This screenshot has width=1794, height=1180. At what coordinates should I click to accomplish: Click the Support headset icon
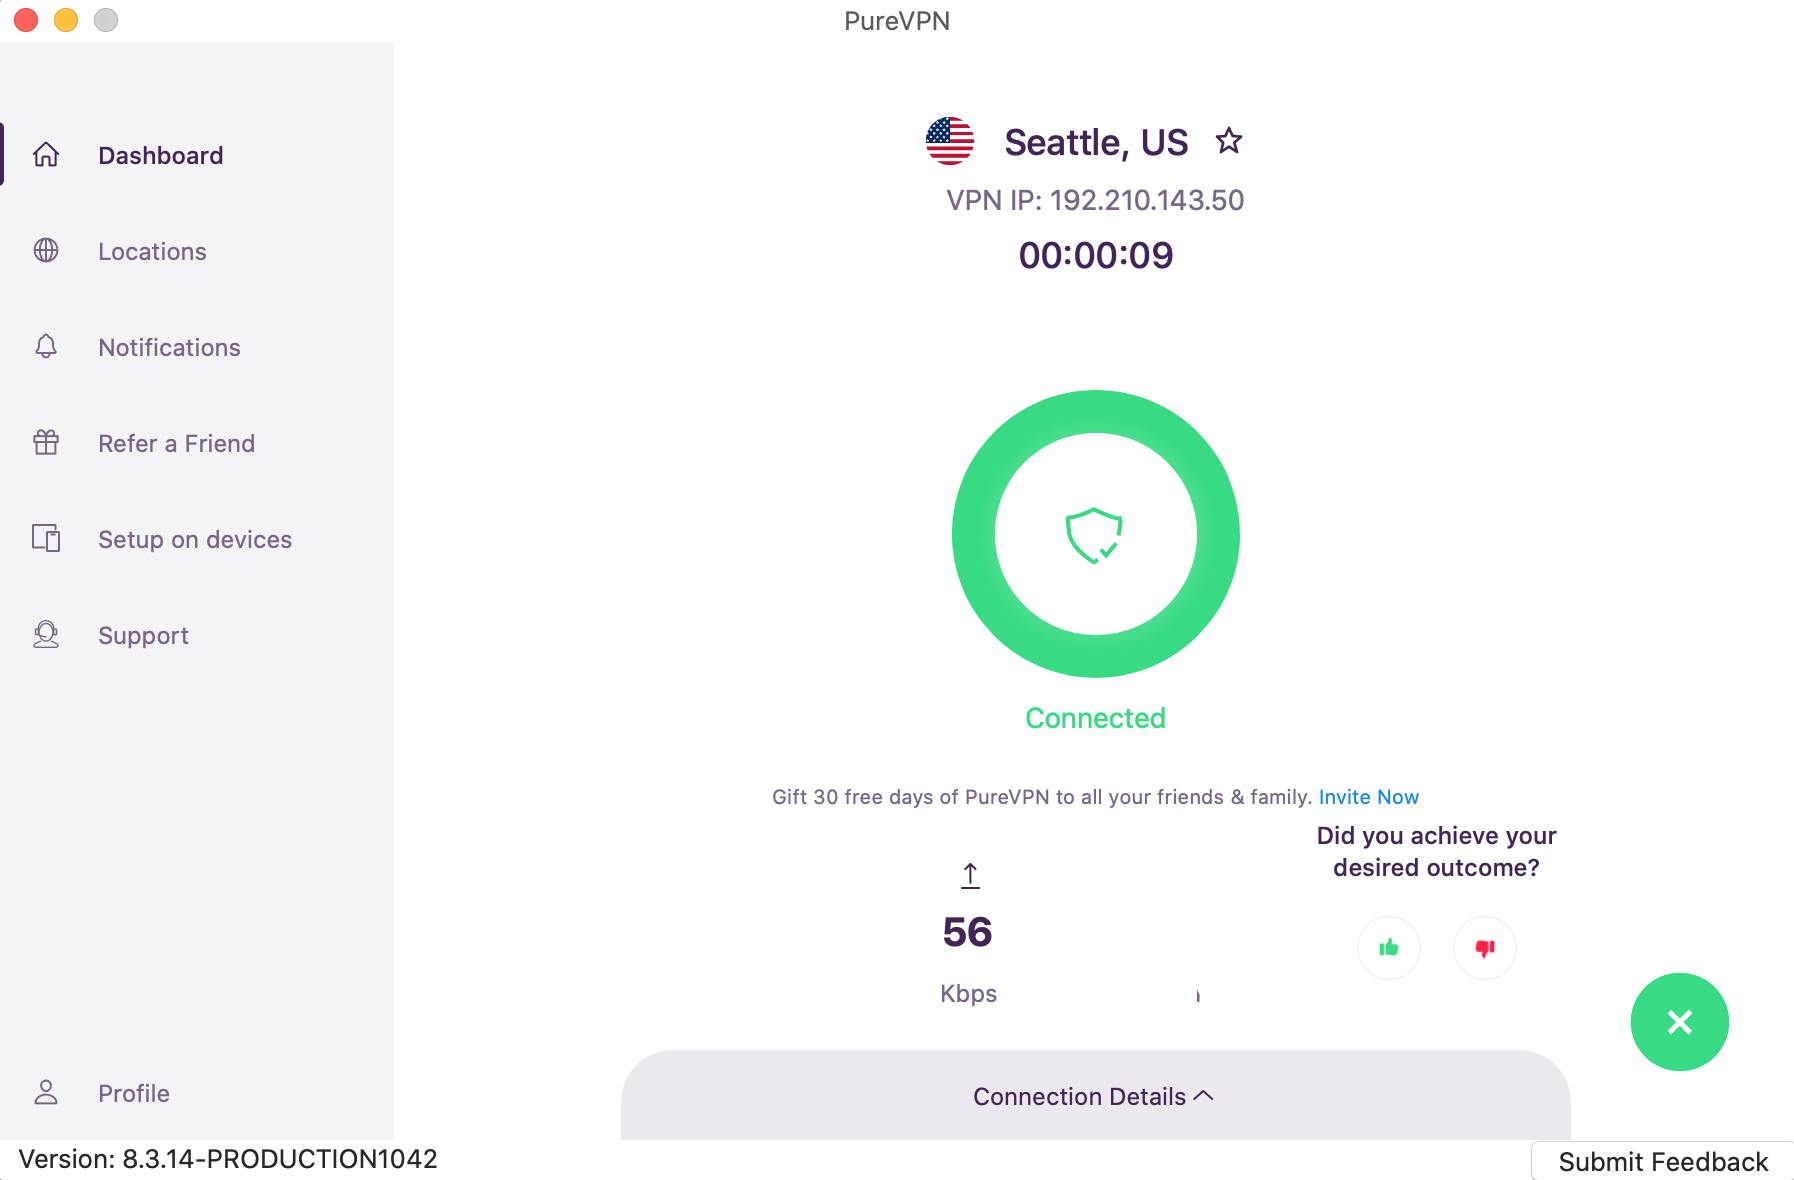pyautogui.click(x=46, y=635)
